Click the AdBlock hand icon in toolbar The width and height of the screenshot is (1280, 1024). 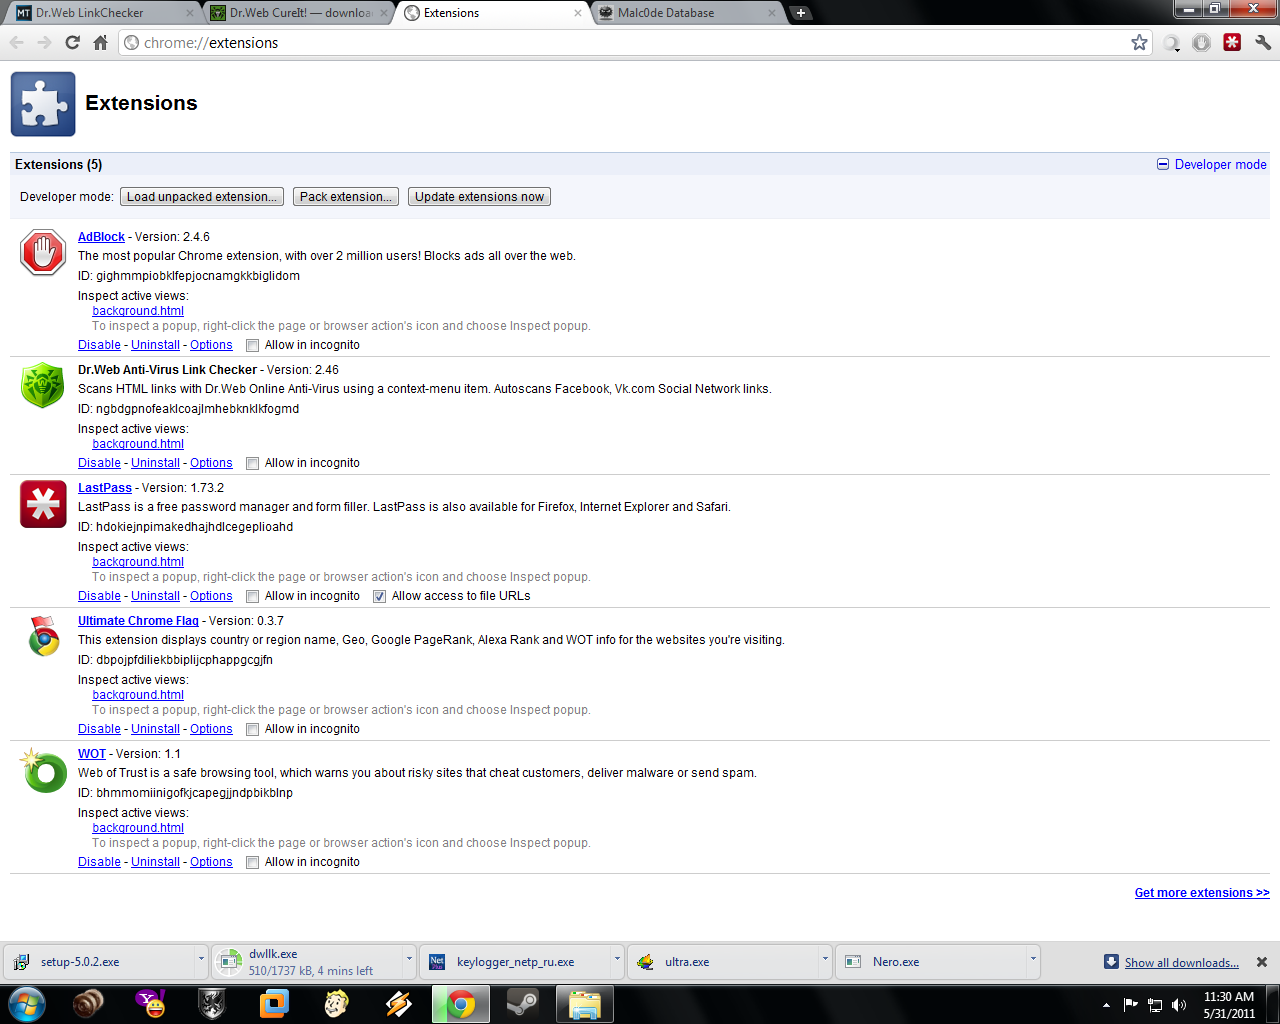[1202, 42]
